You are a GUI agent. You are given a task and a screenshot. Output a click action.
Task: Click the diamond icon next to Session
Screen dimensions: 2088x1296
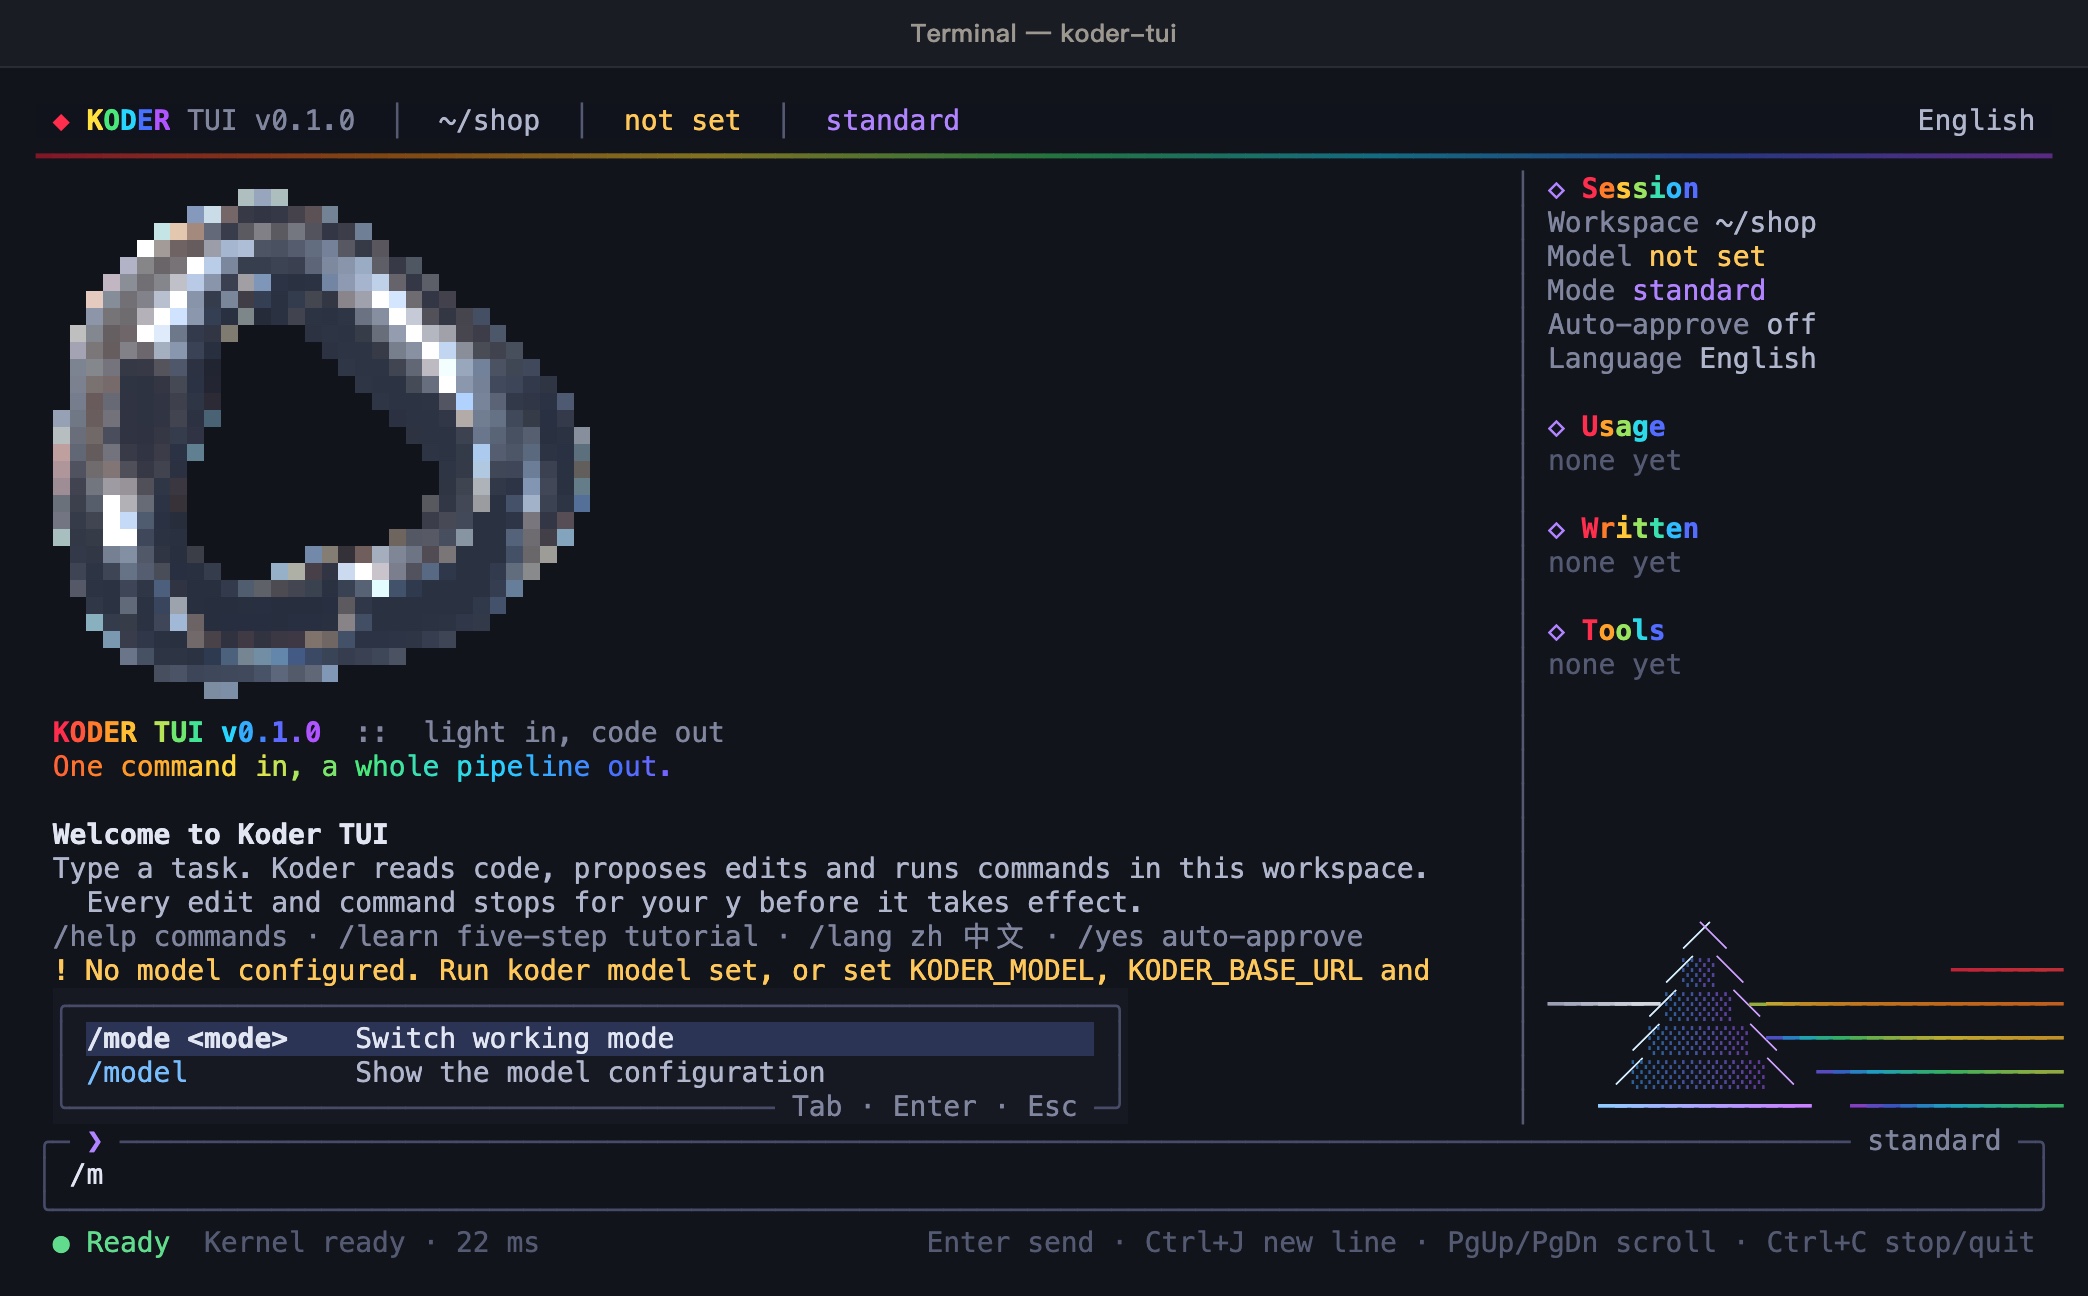[1556, 190]
